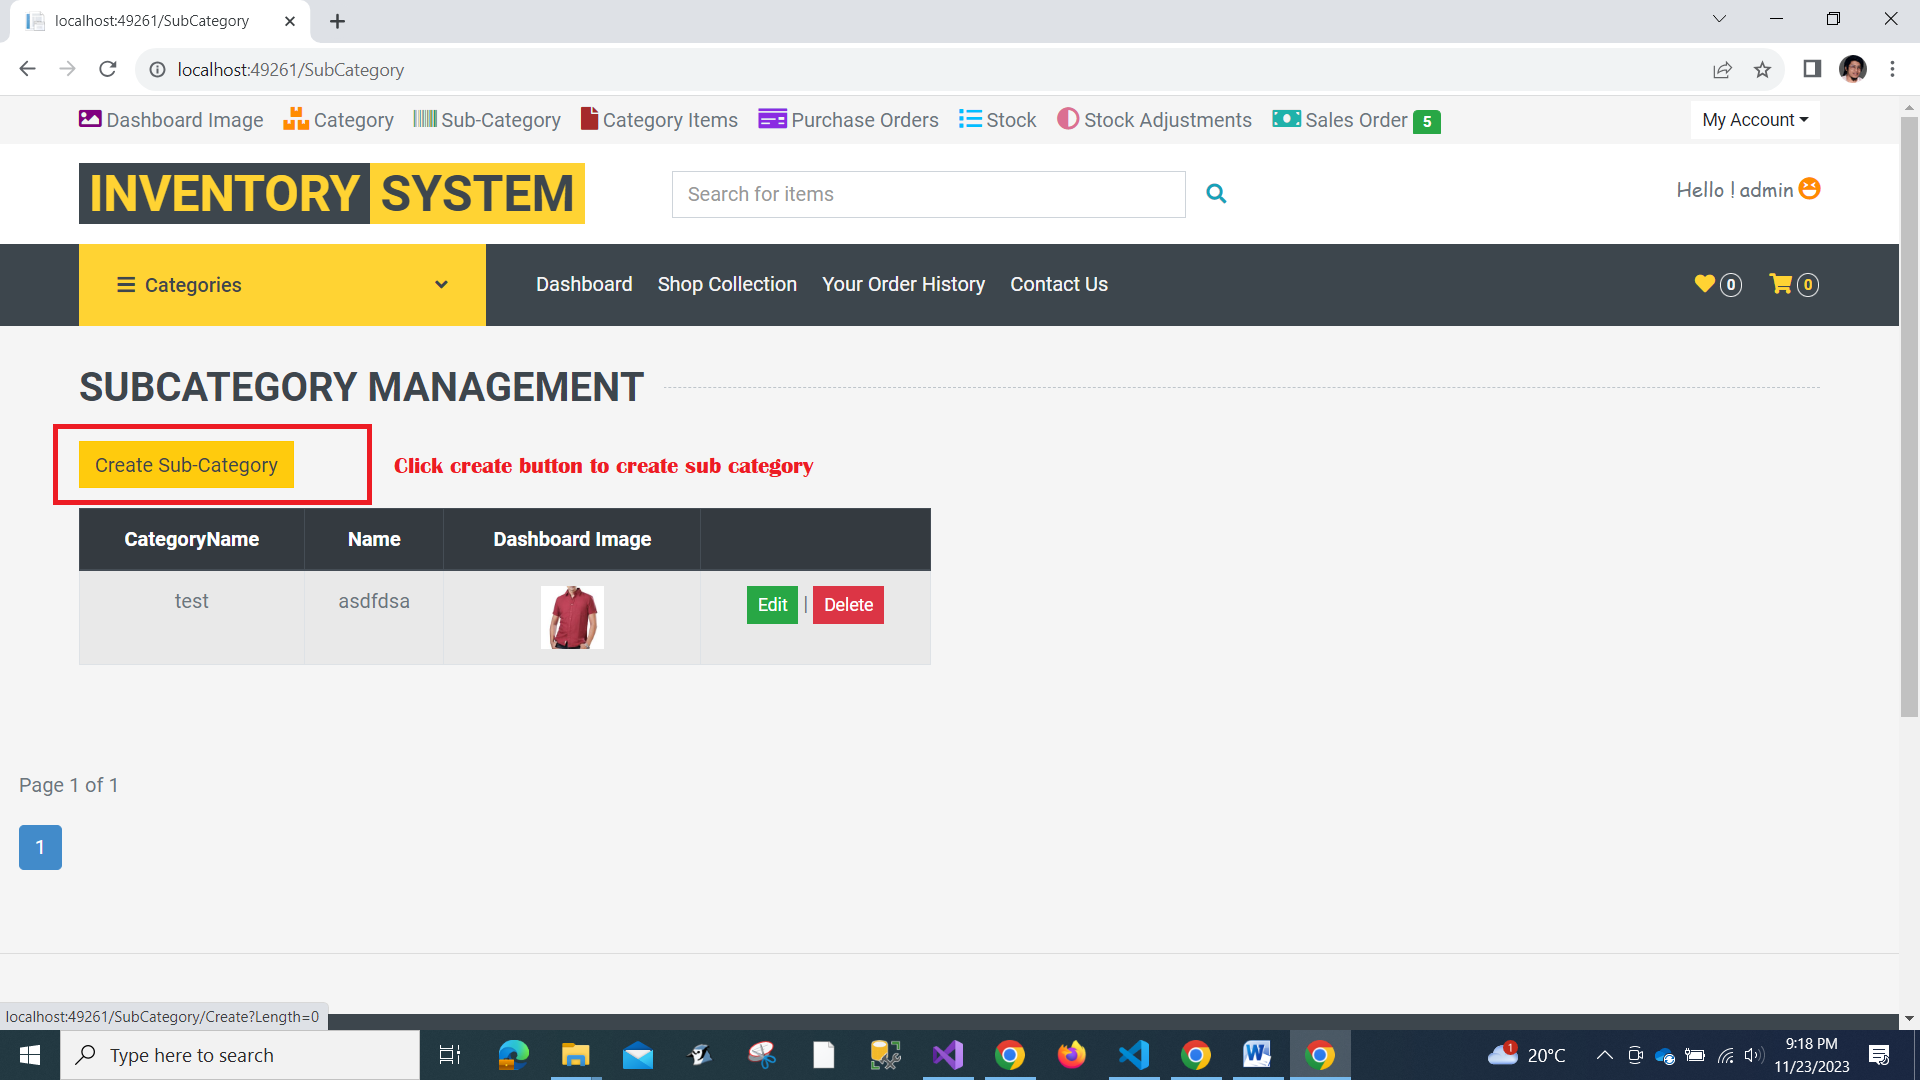The image size is (1920, 1080).
Task: Open Dashboard Image admin link
Action: tap(171, 120)
